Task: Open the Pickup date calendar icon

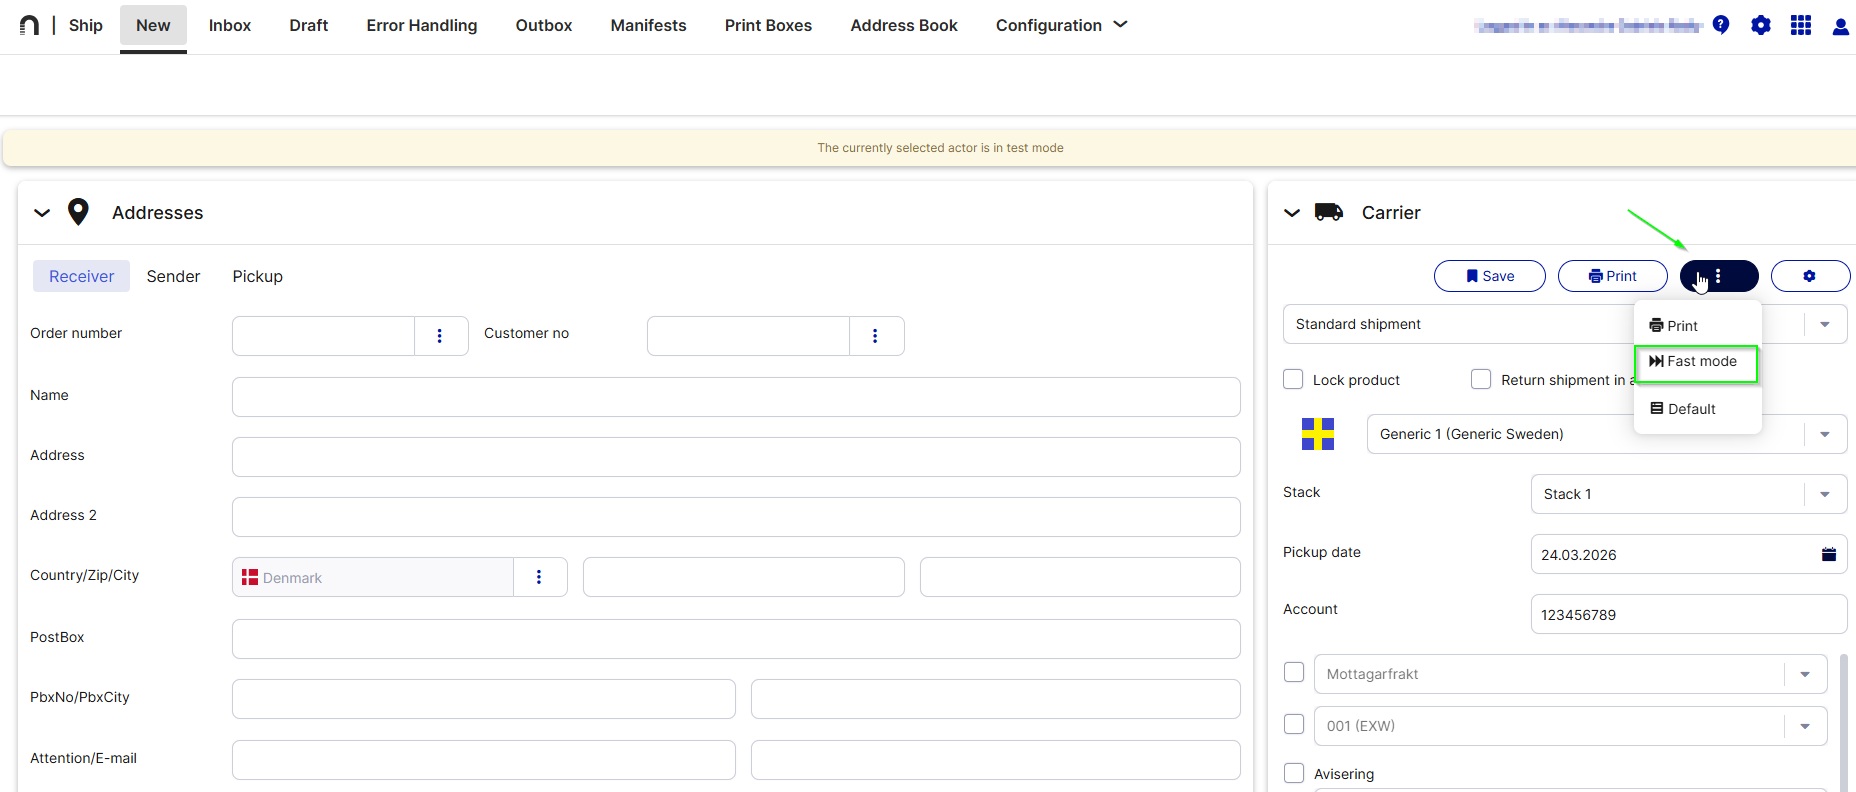Action: point(1828,554)
